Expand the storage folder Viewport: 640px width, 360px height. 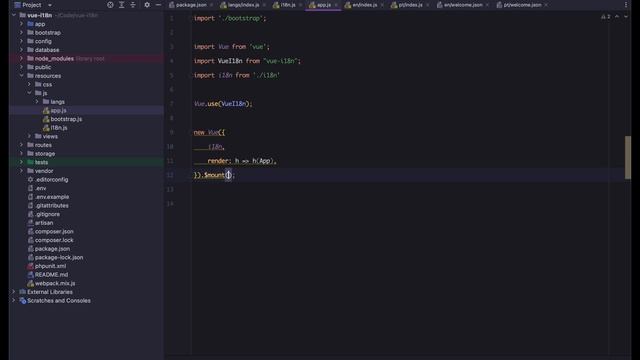[21, 153]
